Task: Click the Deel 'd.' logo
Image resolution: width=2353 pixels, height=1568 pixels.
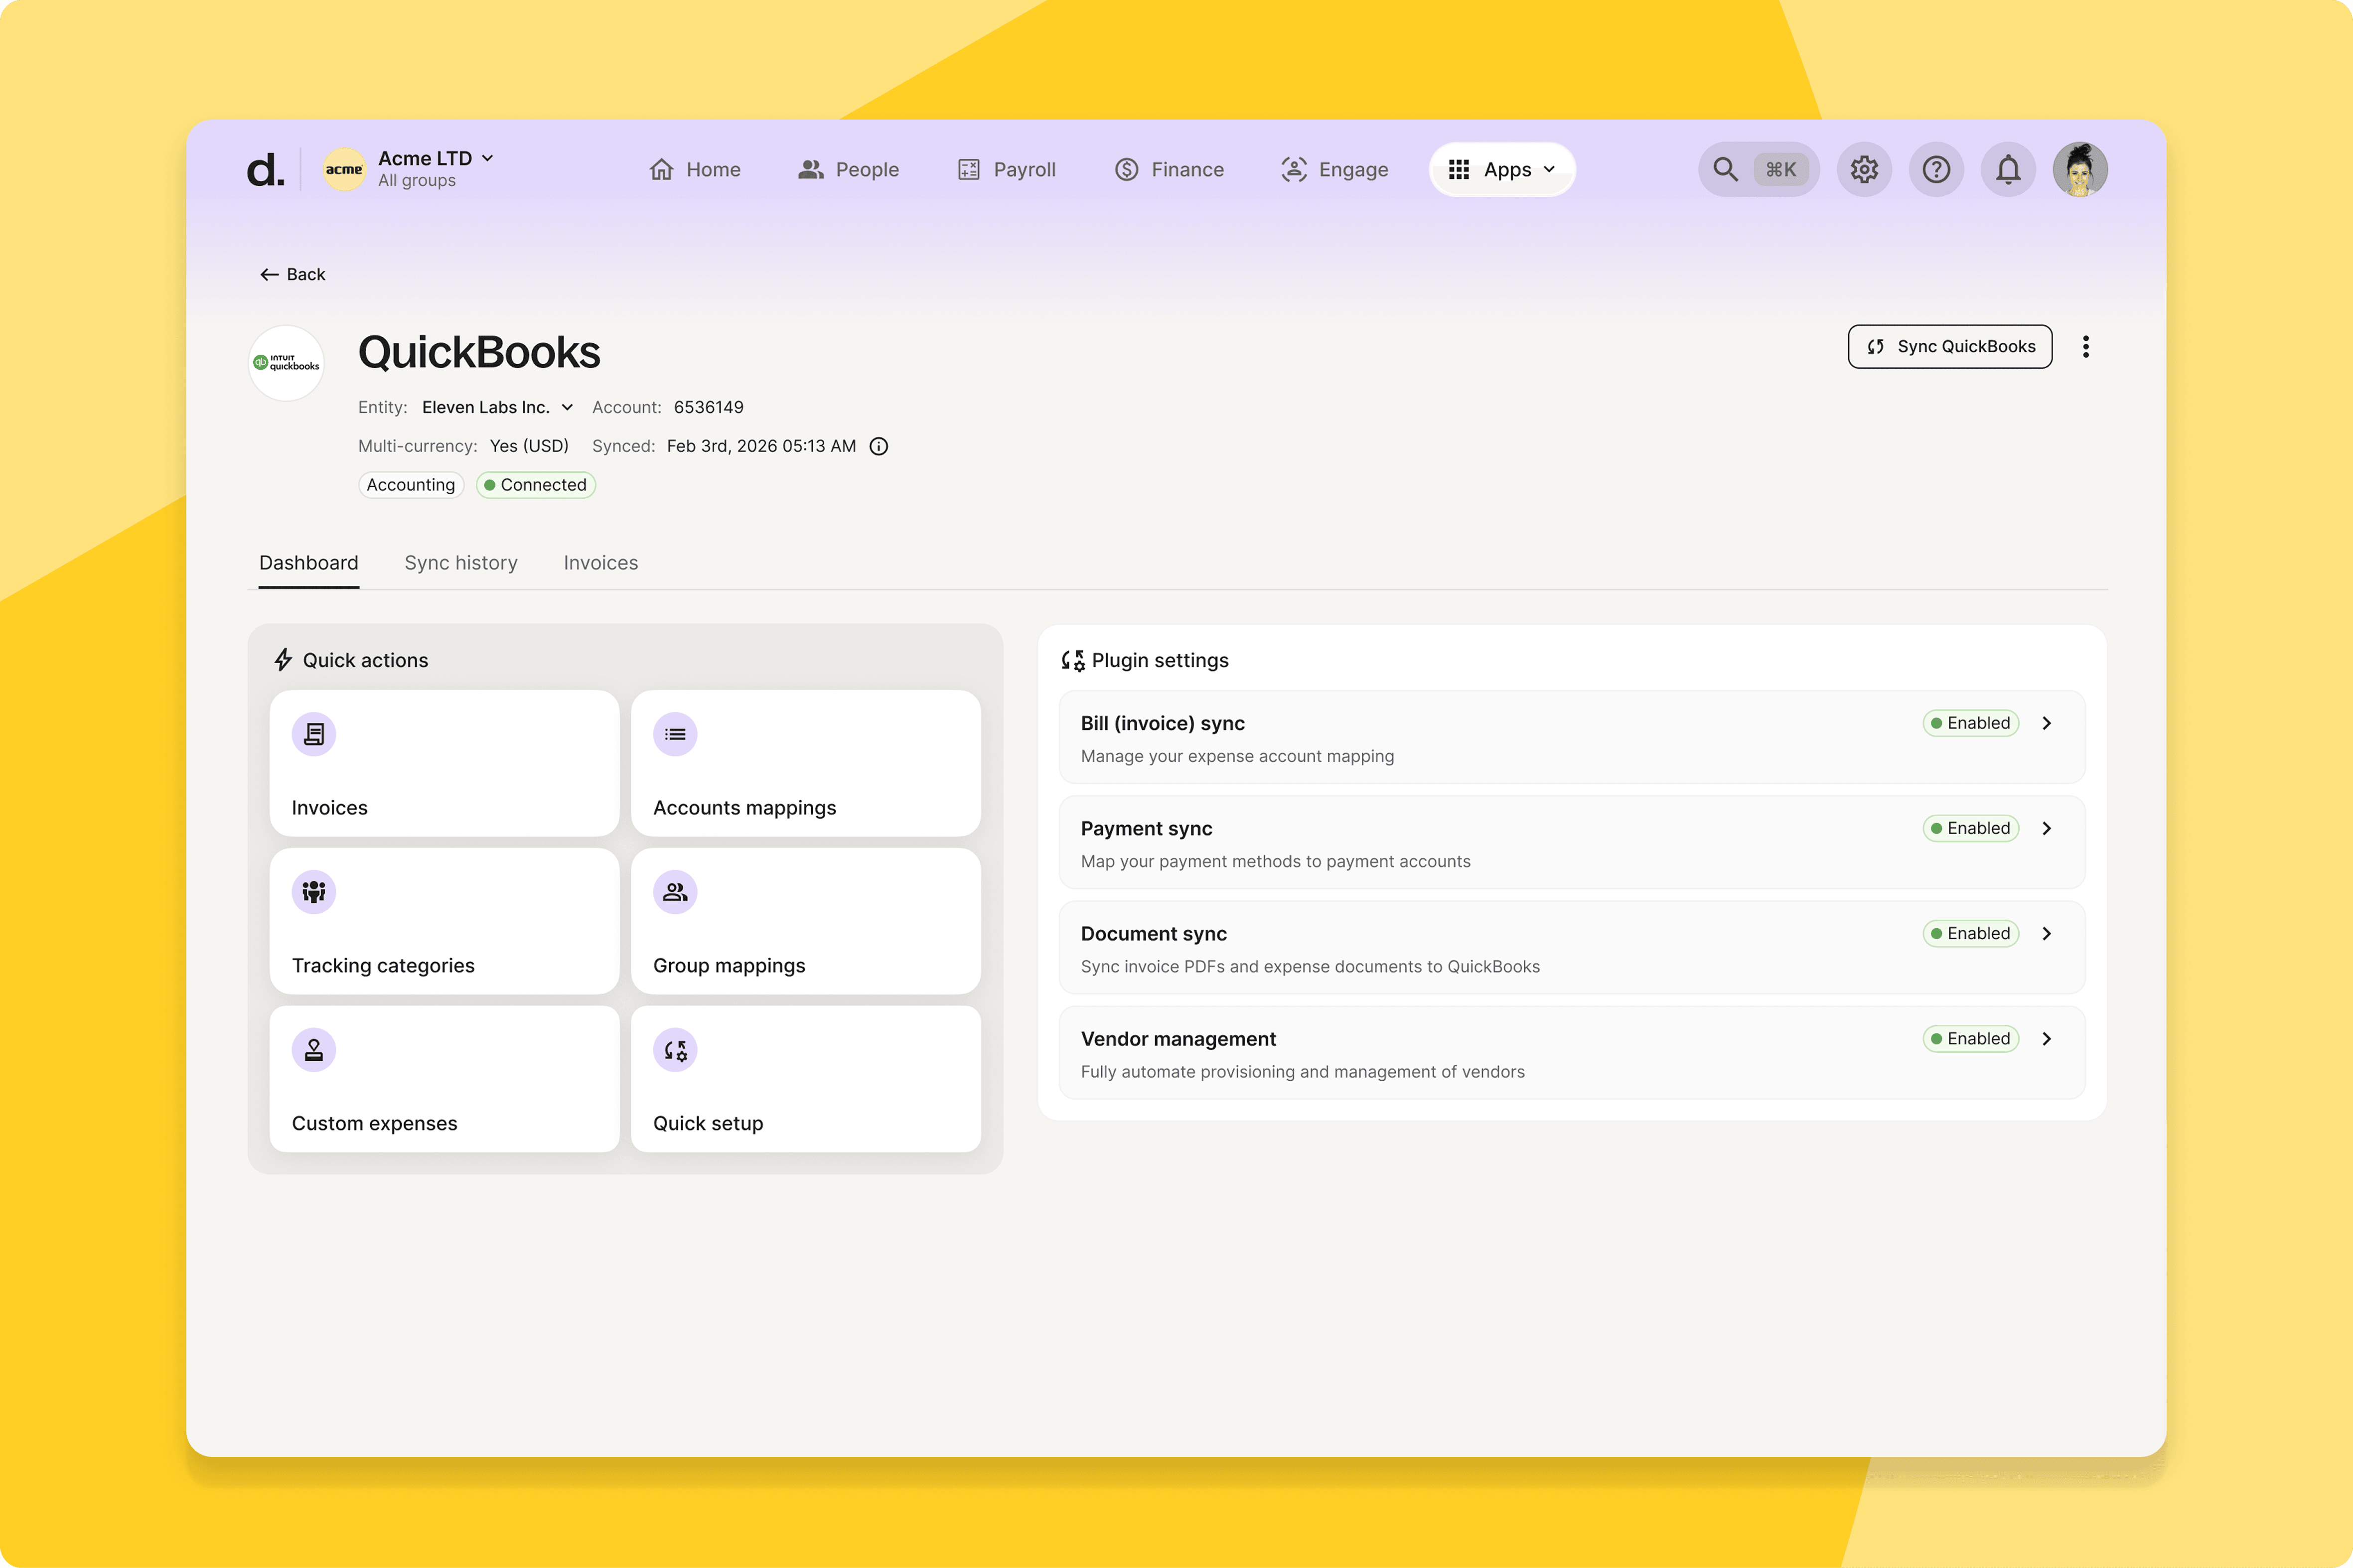Action: click(265, 170)
